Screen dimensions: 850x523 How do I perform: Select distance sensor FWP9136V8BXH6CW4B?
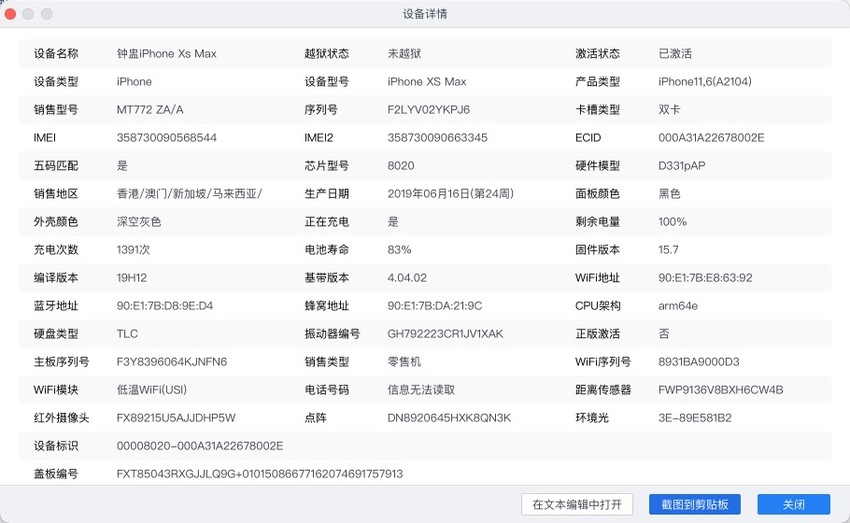pos(720,390)
